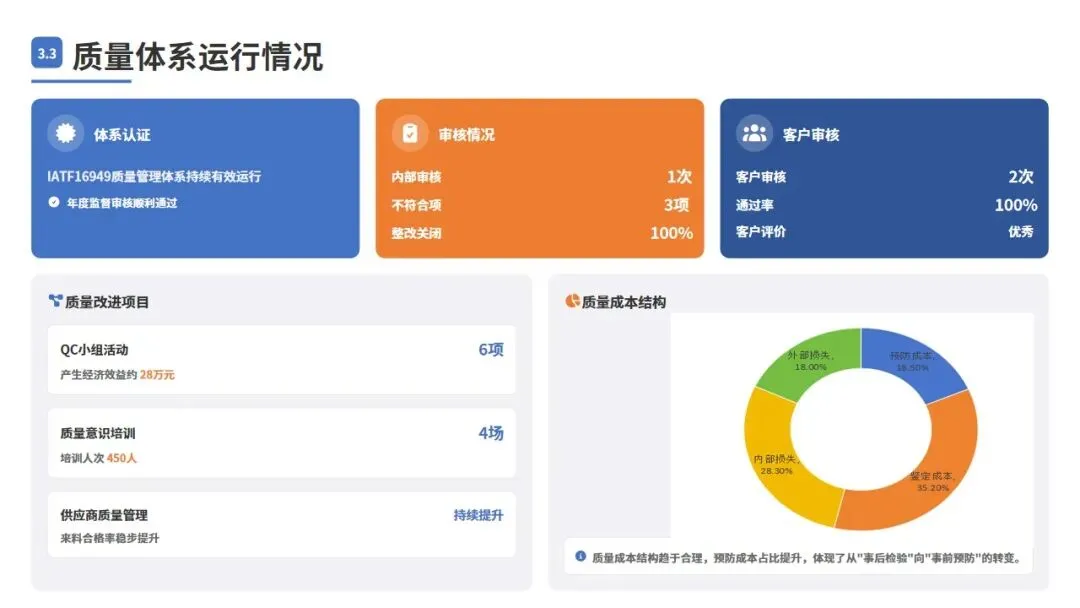Click the 外部损失 18.00% chart label

click(x=811, y=361)
